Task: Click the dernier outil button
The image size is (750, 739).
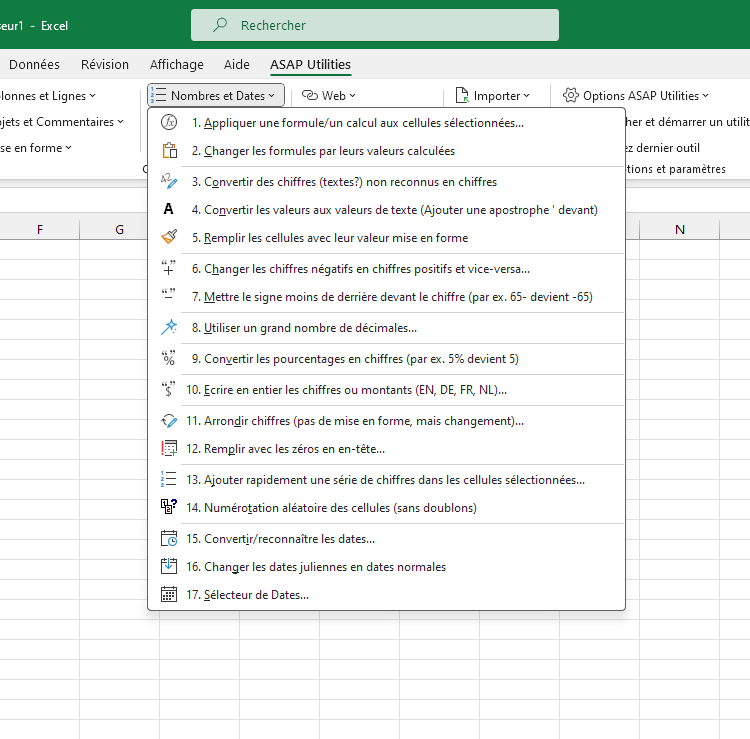Action: point(664,148)
